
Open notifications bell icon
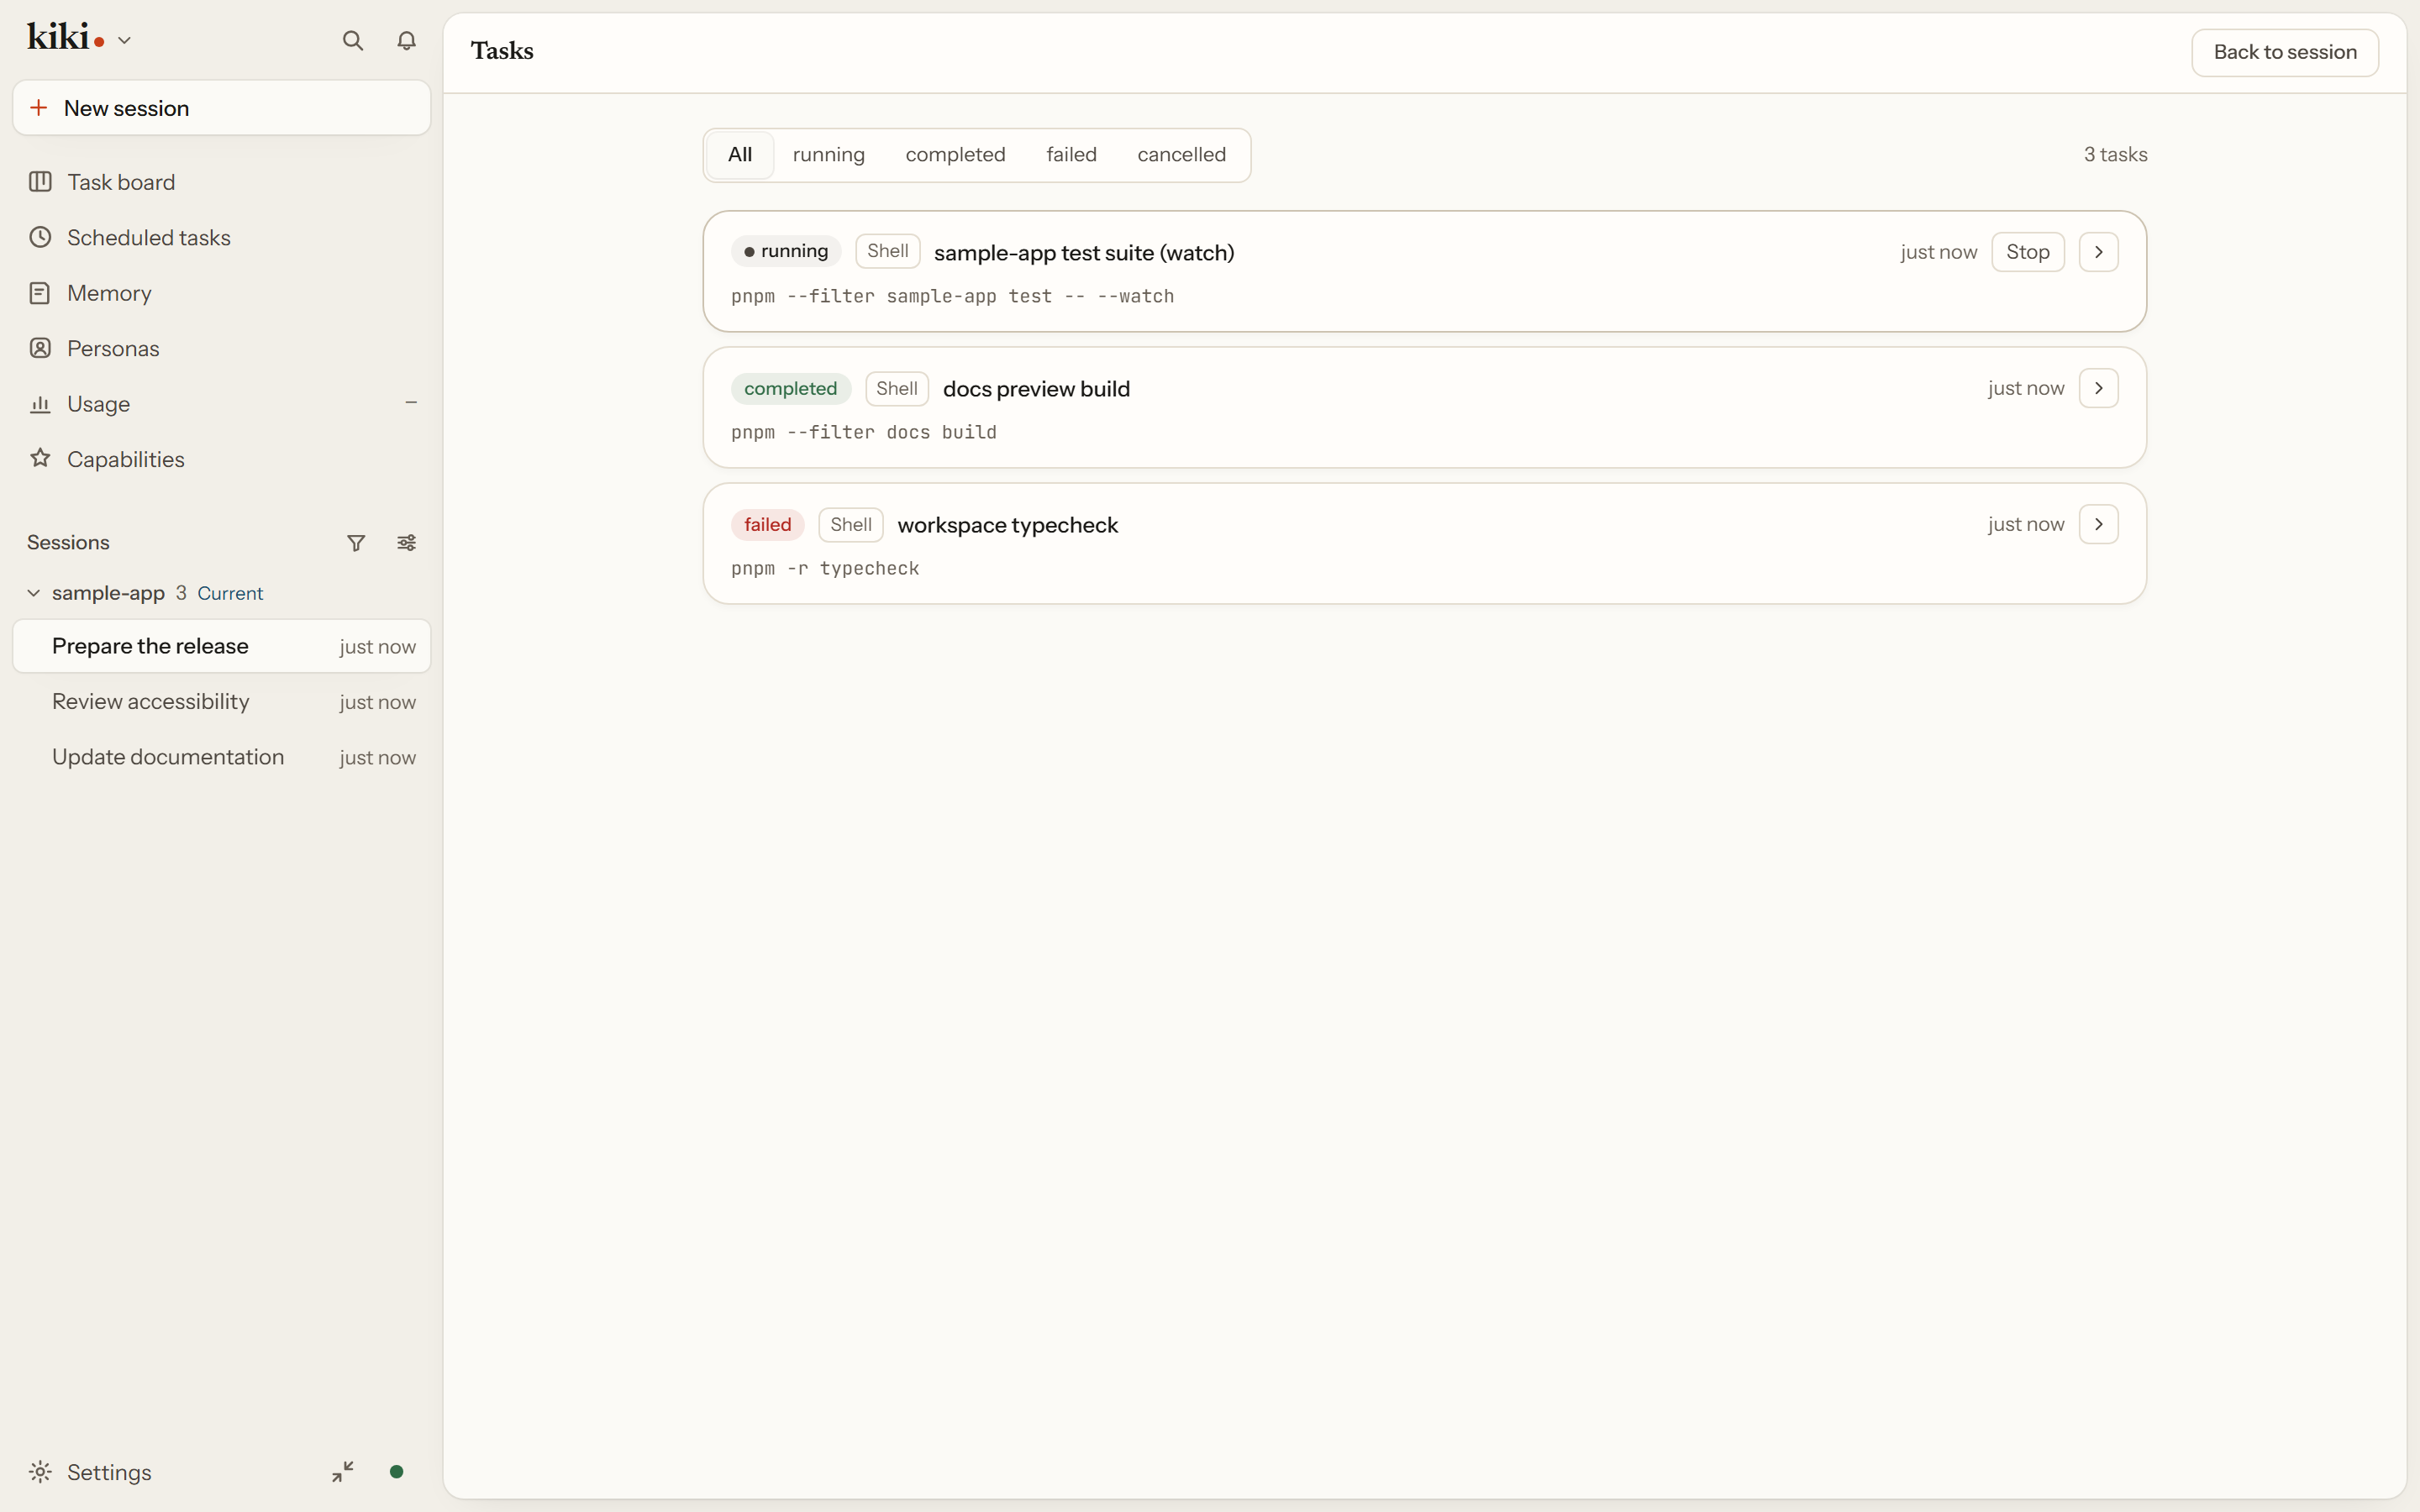point(406,40)
